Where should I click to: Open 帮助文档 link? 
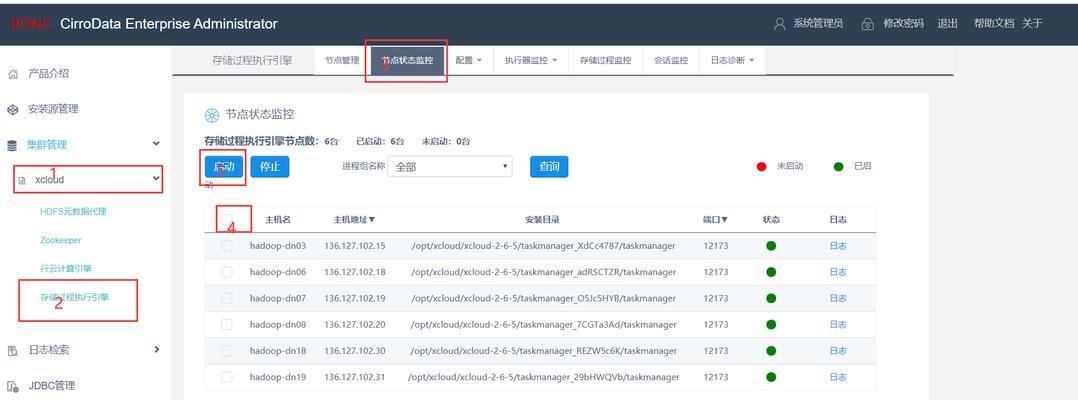click(994, 24)
